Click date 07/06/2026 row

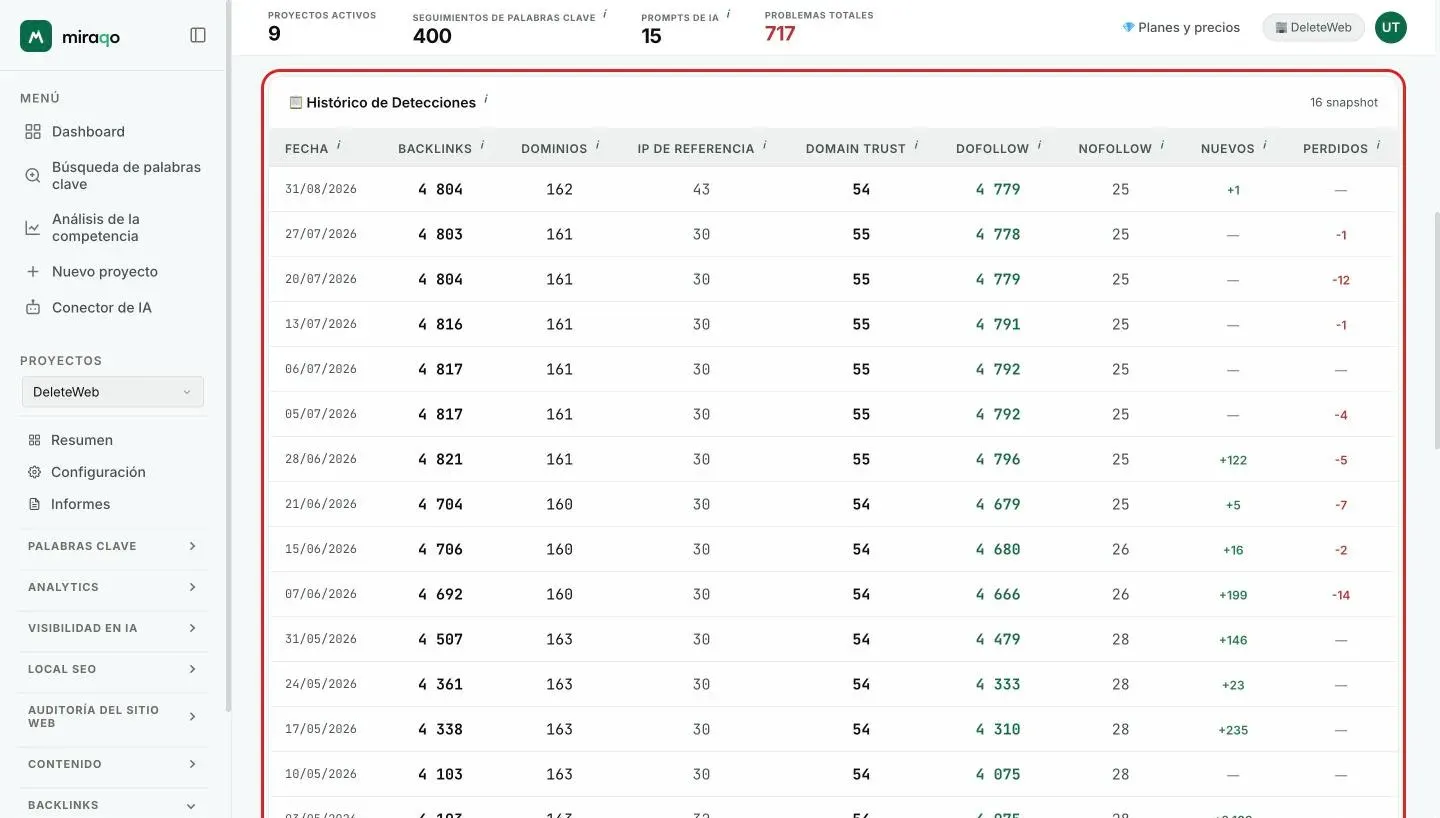click(321, 594)
